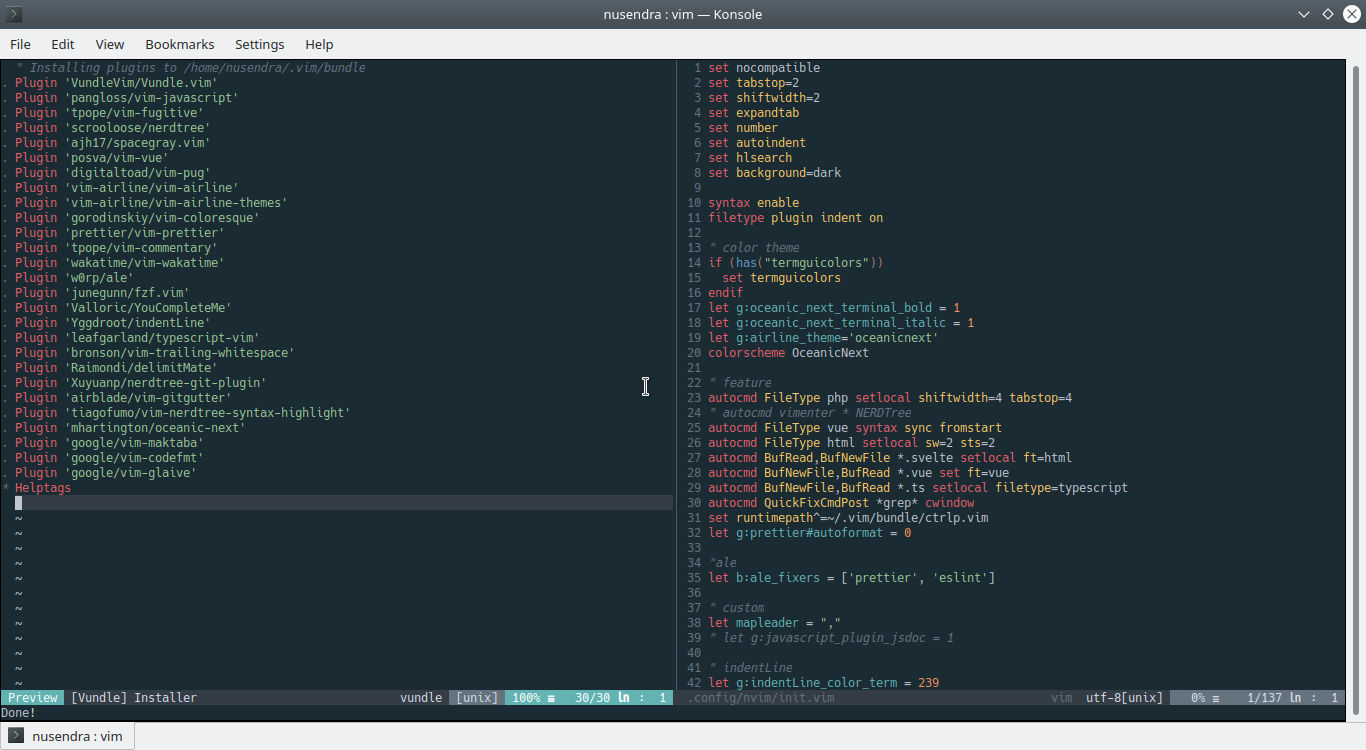Select the 'nusendra : vim' terminal tab
Screen dimensions: 1366x750
(68, 736)
